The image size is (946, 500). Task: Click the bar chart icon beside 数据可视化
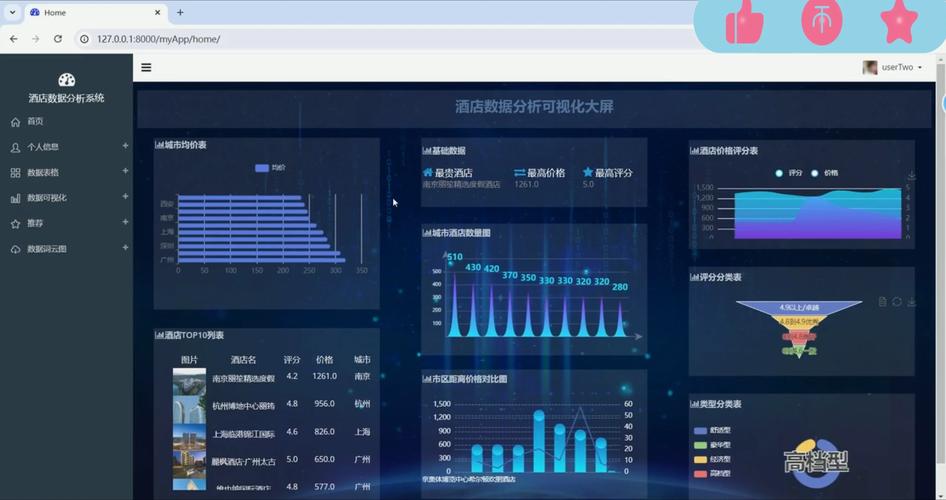(x=15, y=198)
